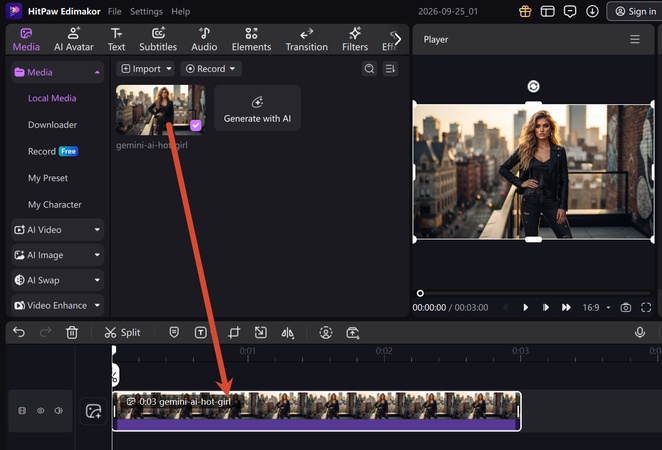Click the microphone voiceover icon
The width and height of the screenshot is (662, 450).
(x=640, y=332)
